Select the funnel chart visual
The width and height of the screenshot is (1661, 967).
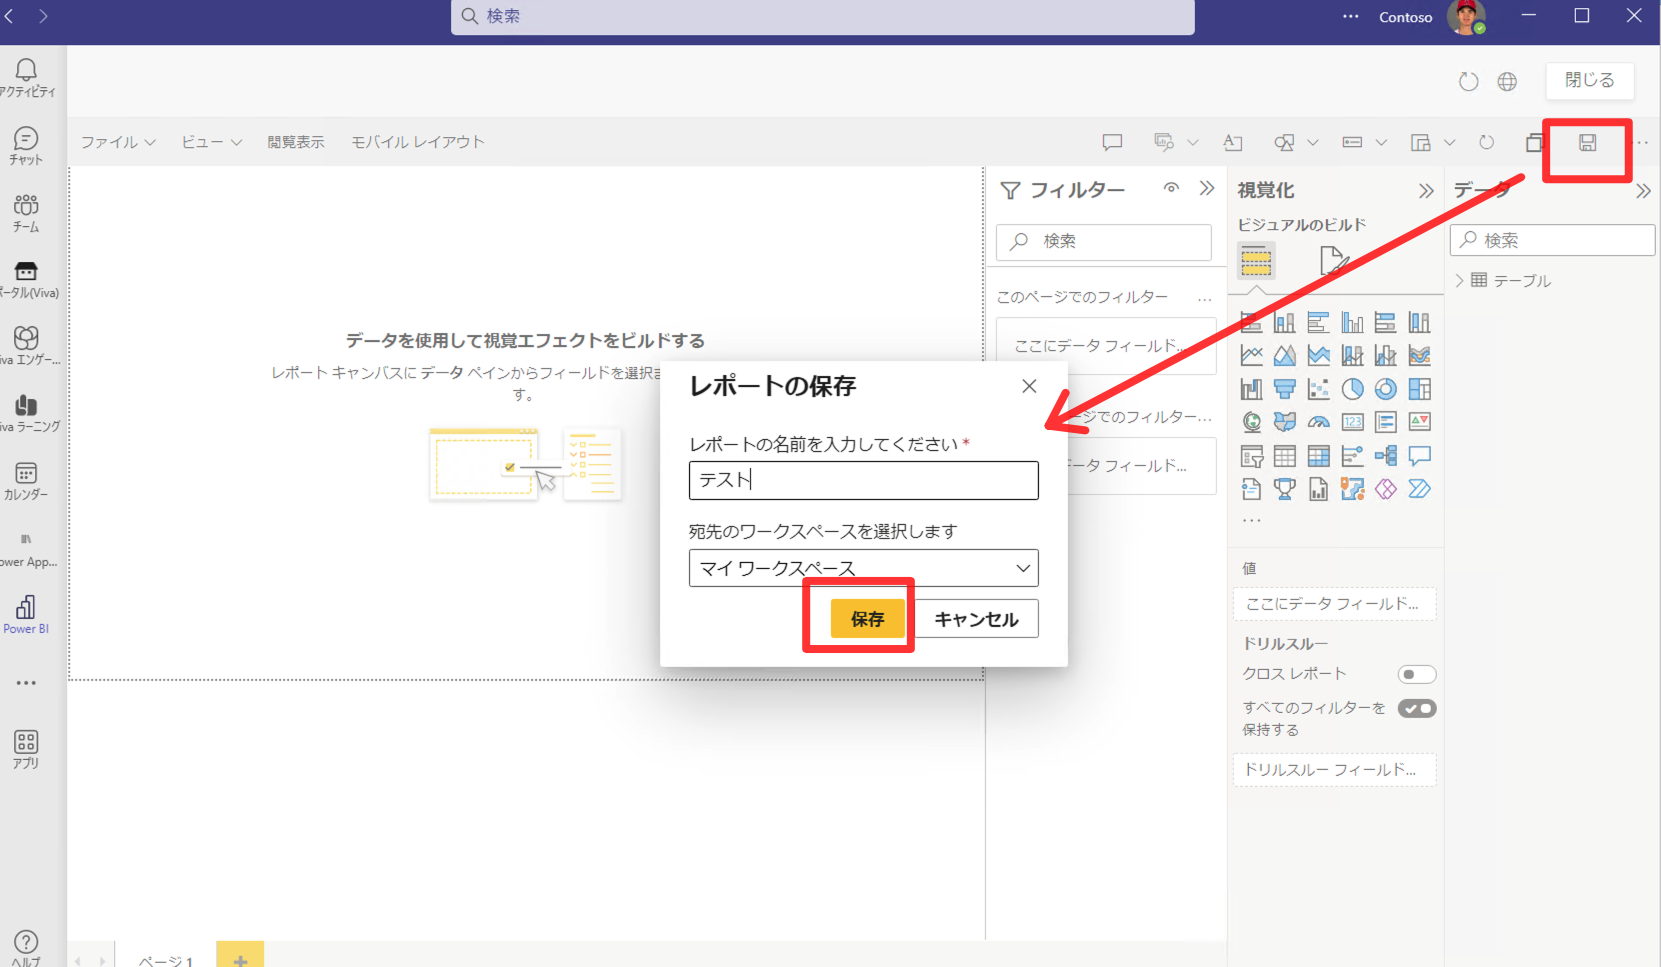pyautogui.click(x=1284, y=389)
